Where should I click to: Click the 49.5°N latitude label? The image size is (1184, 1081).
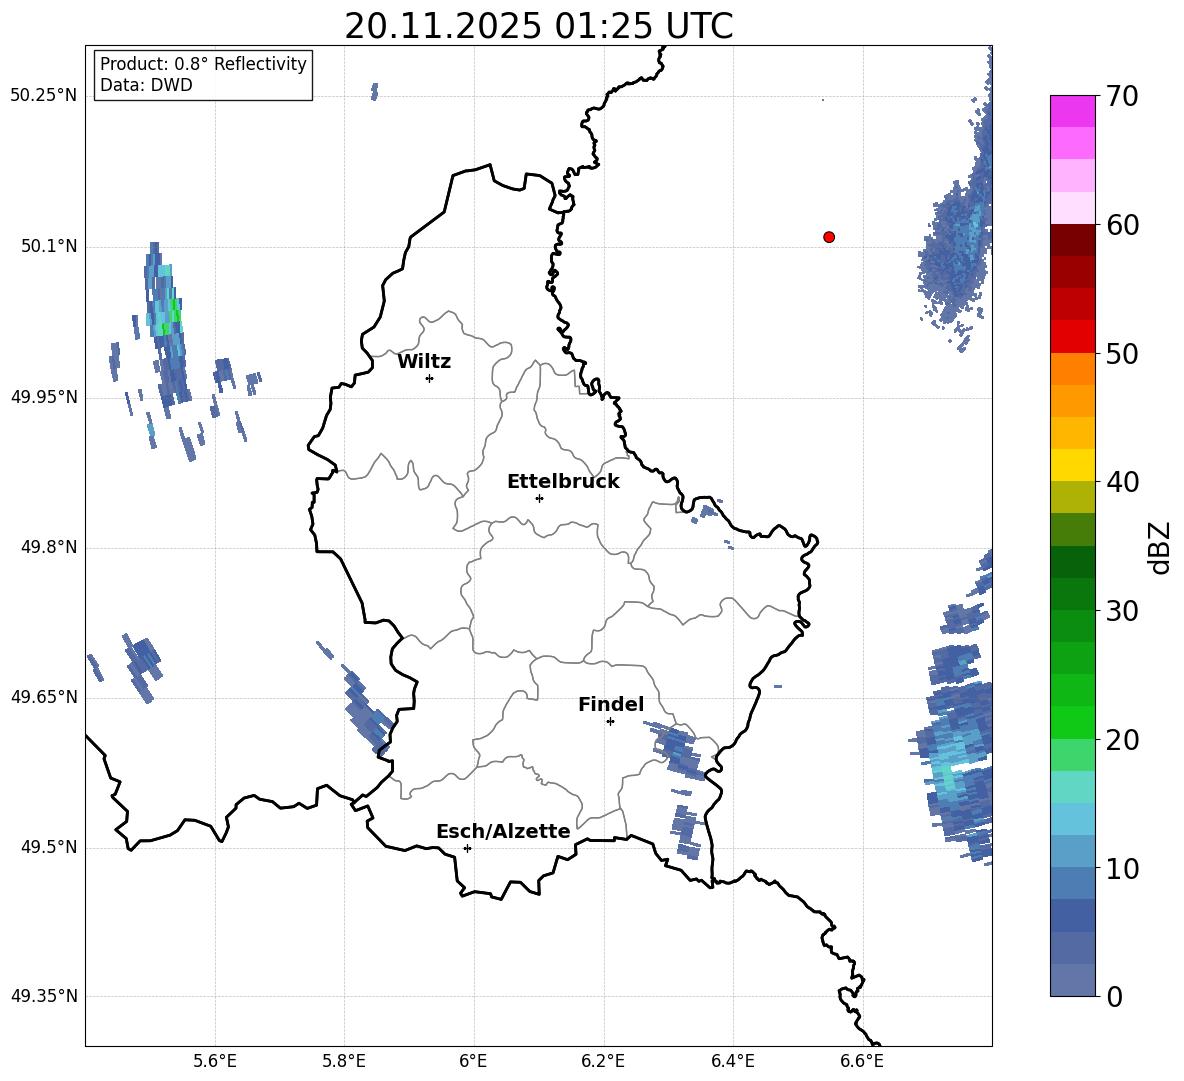click(49, 847)
